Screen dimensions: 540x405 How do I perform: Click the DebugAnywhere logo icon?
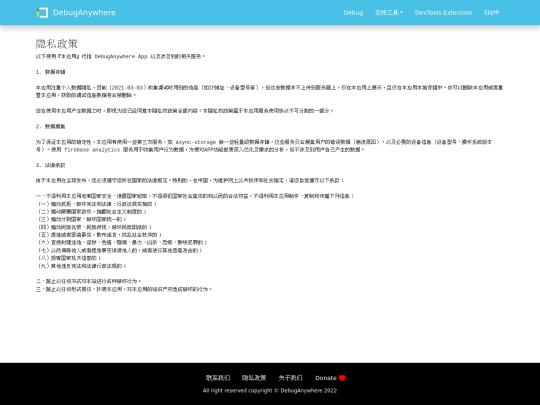point(42,13)
